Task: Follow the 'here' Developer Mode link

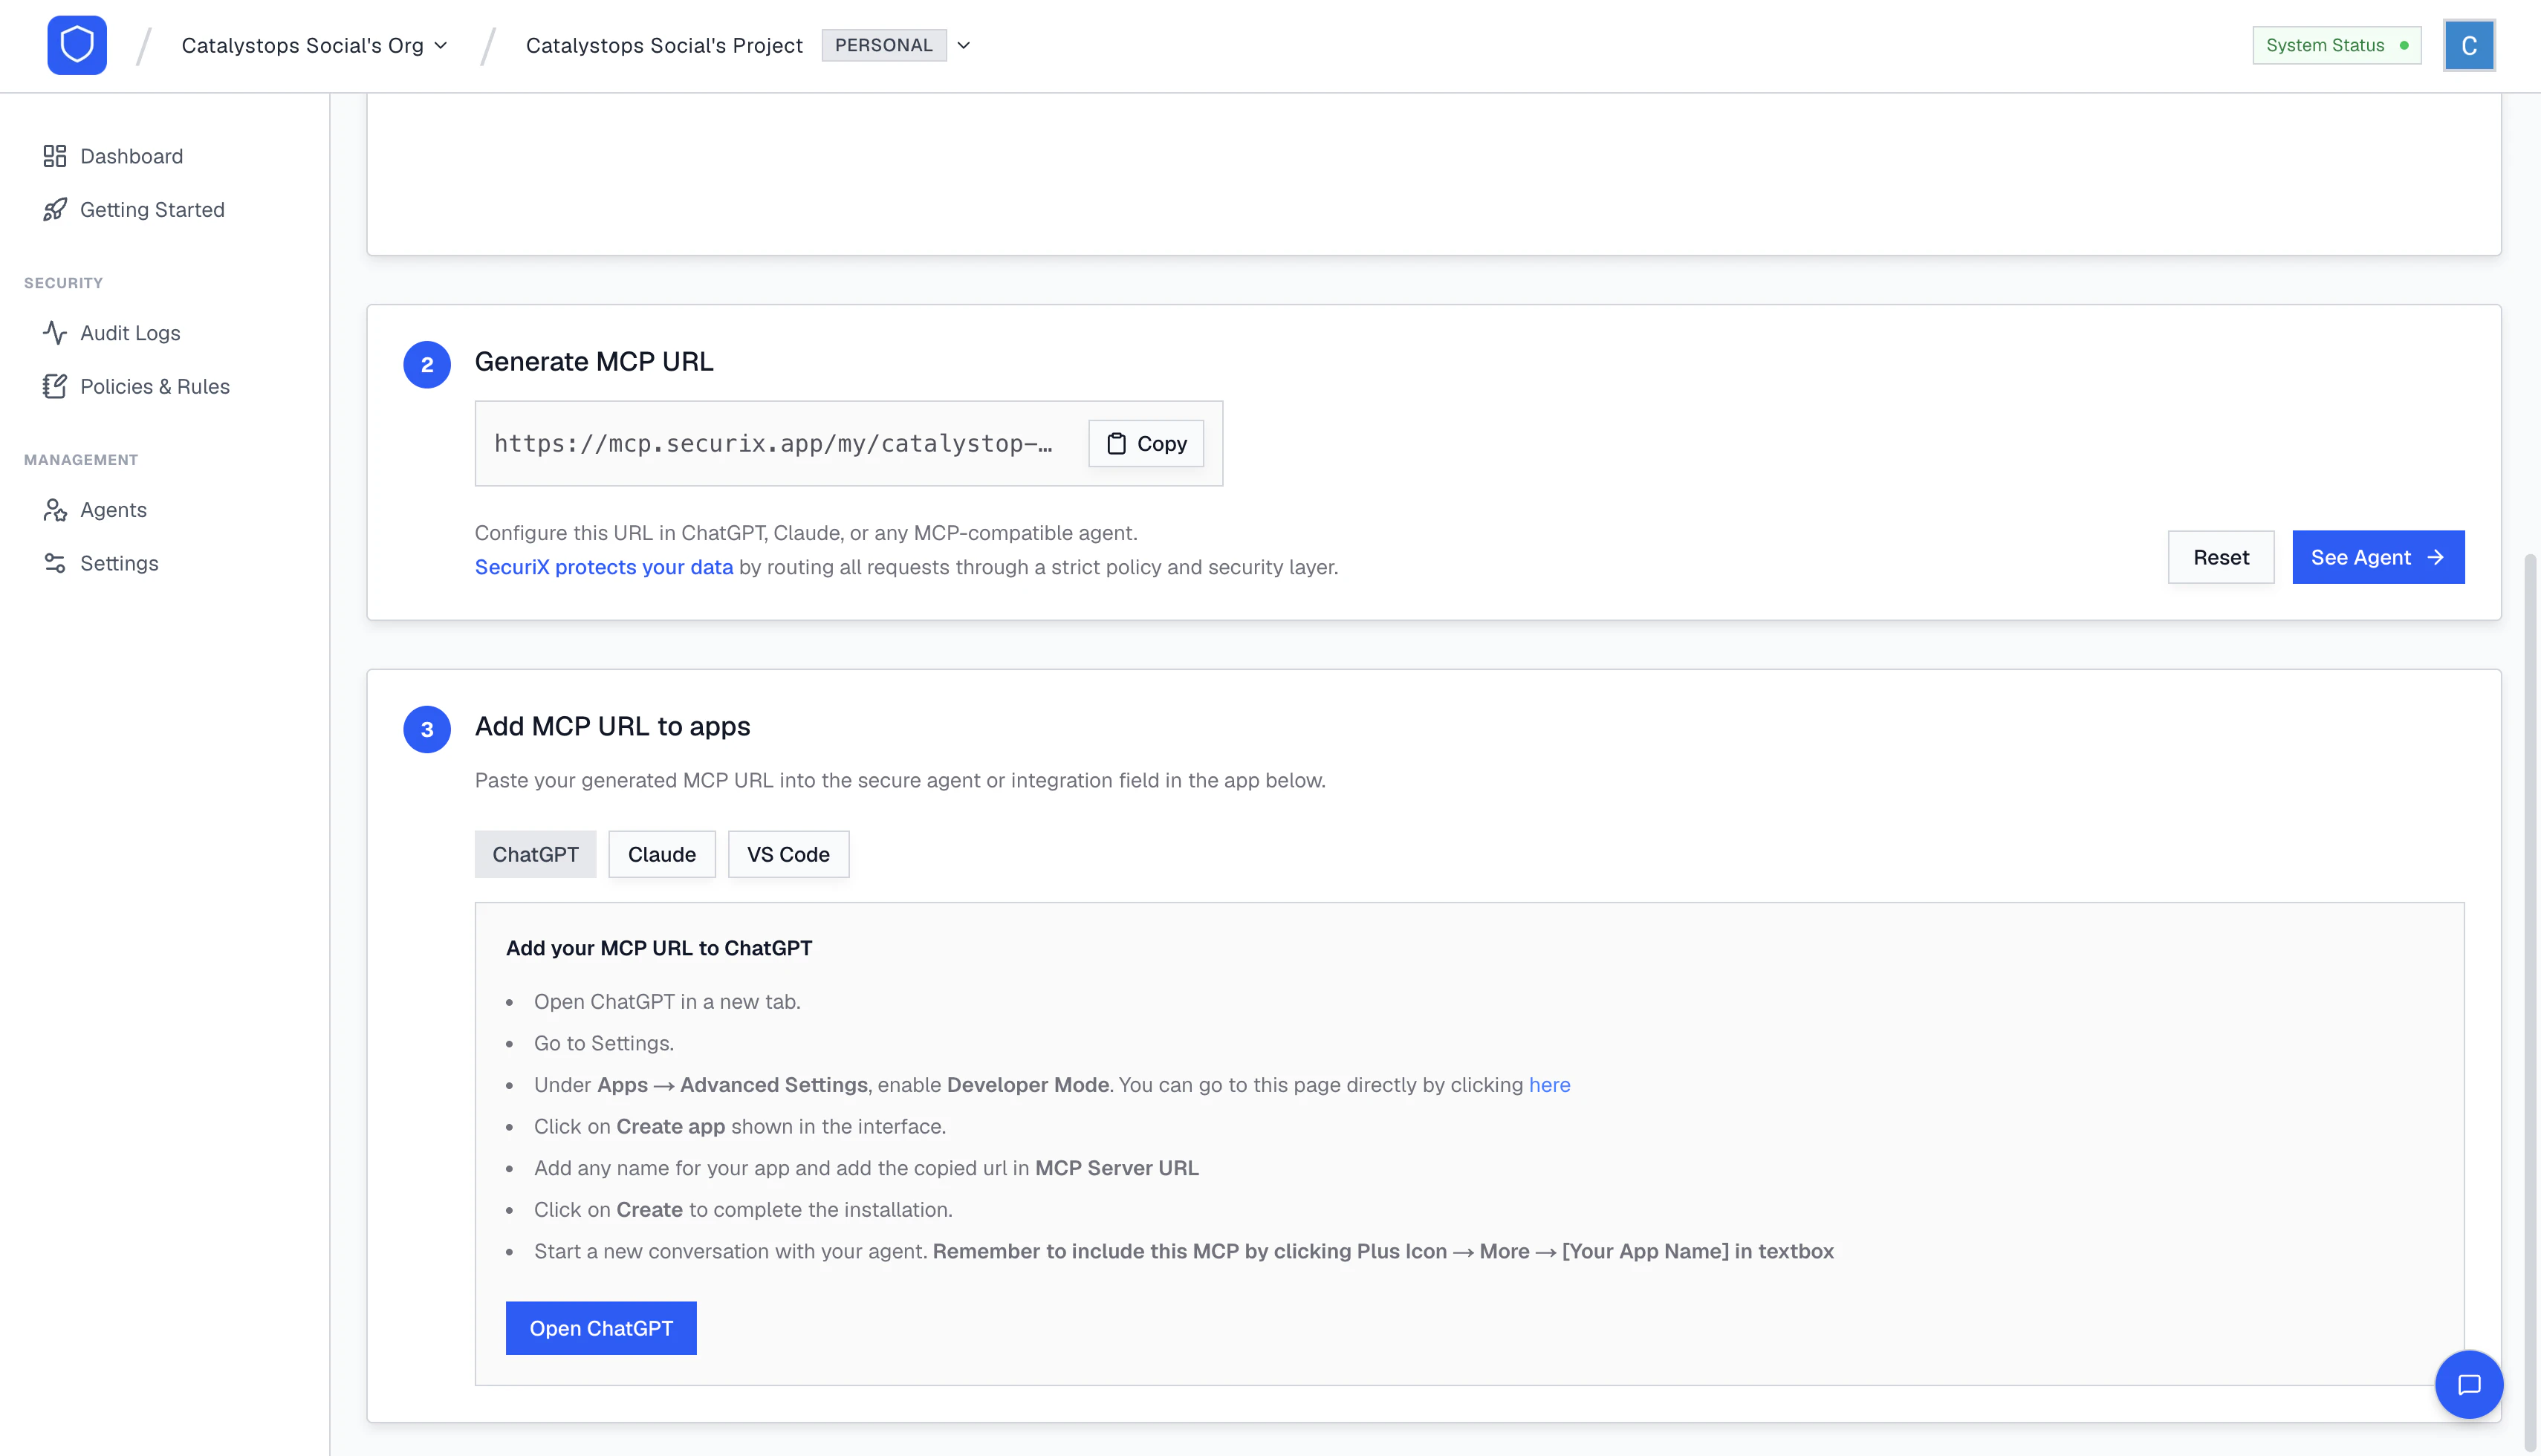Action: click(x=1549, y=1084)
